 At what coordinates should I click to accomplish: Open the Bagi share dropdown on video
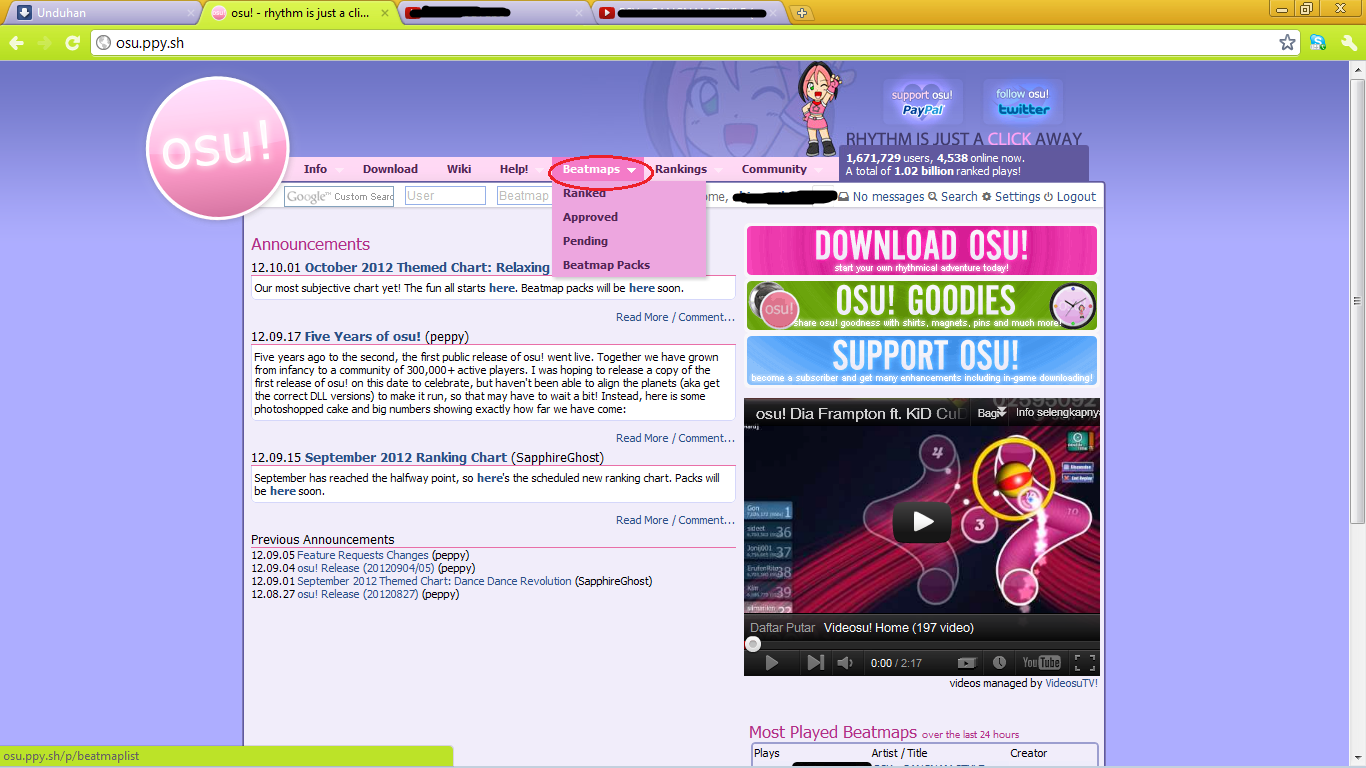[991, 412]
